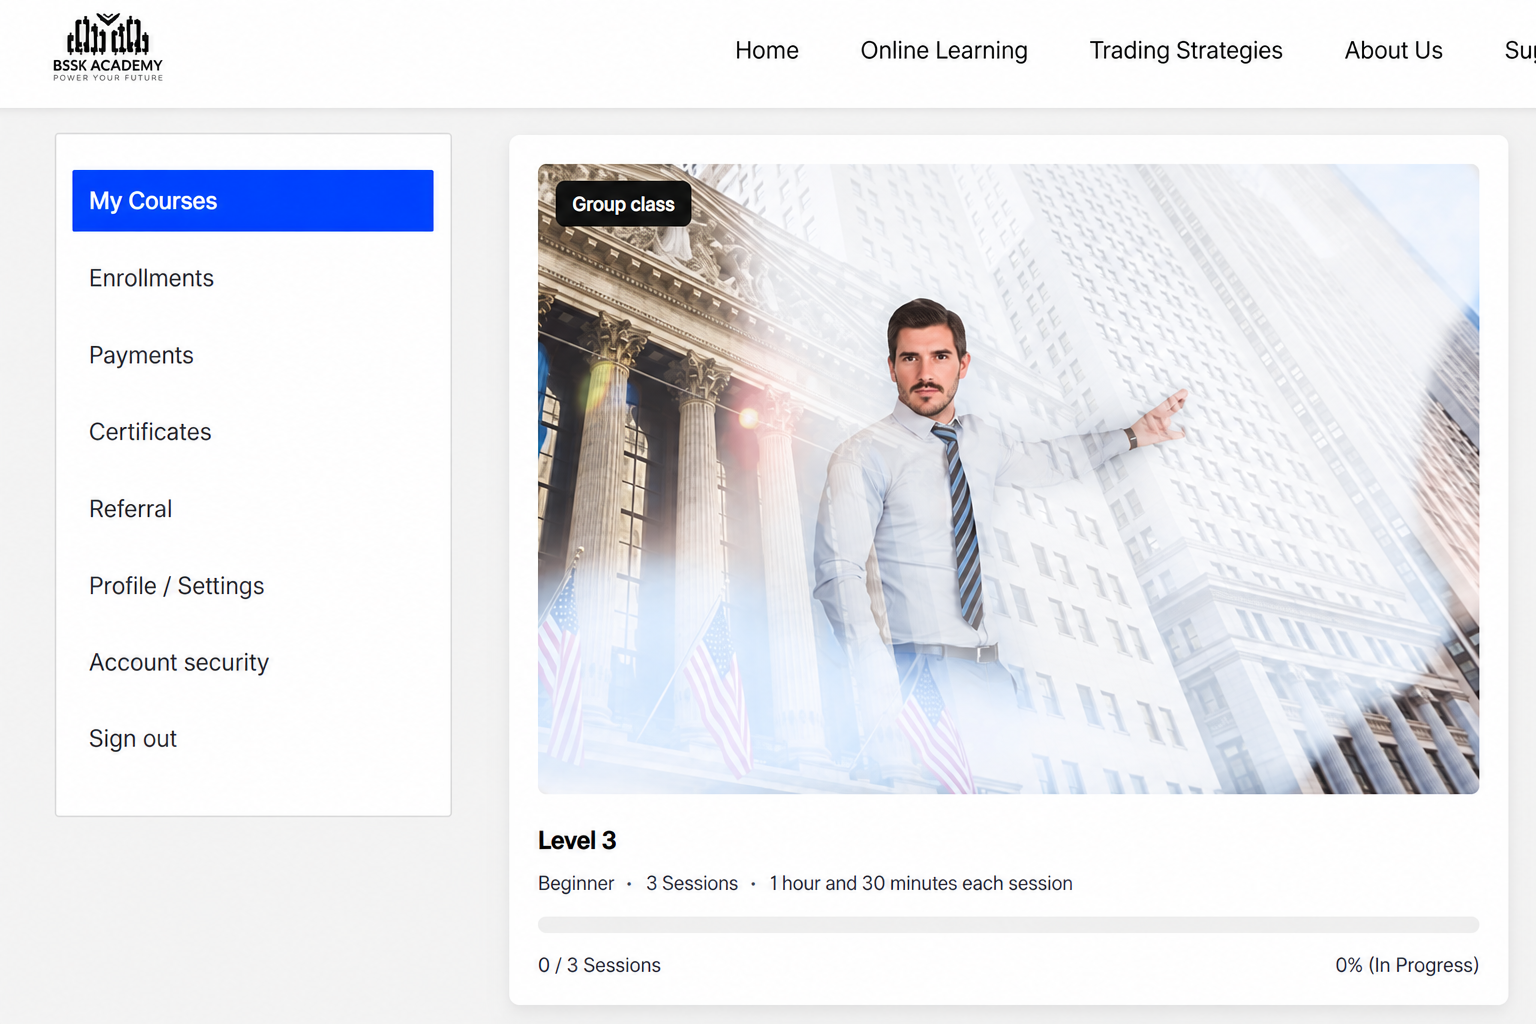Viewport: 1536px width, 1024px height.
Task: Sign out of the account
Action: [x=133, y=739]
